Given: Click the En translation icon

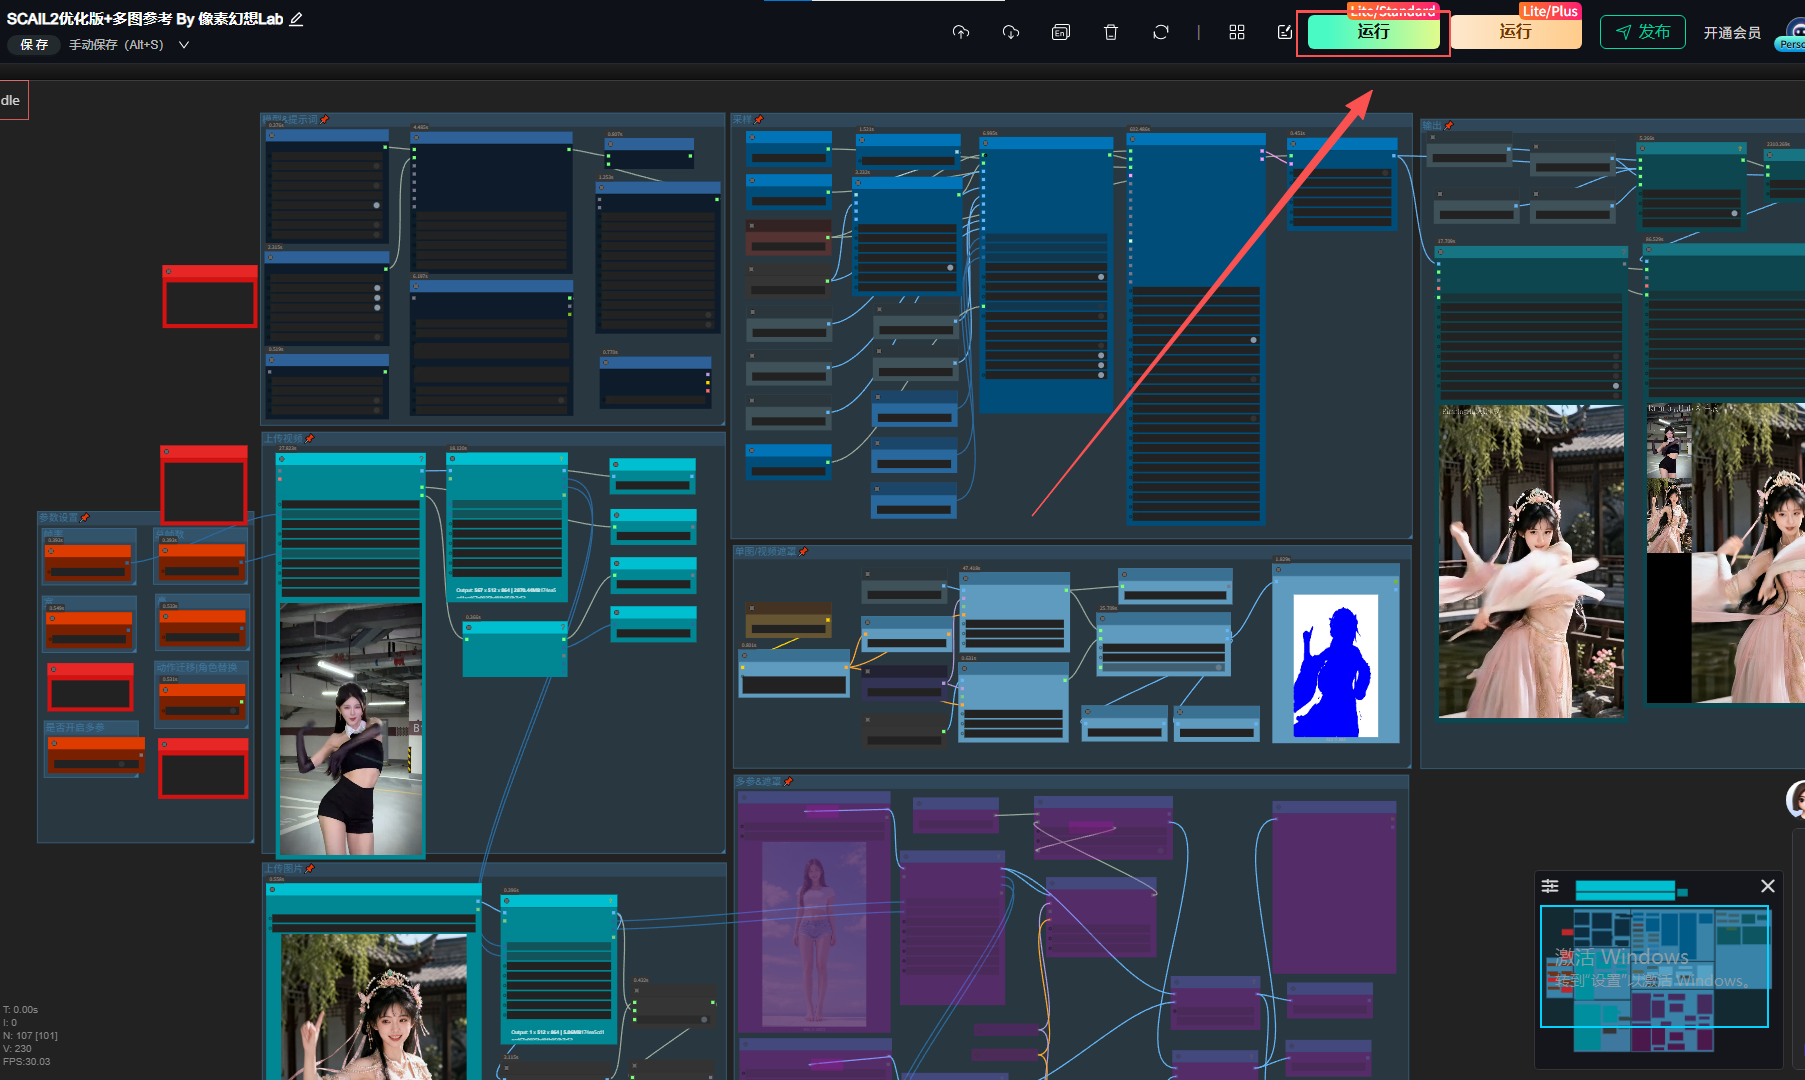Looking at the screenshot, I should 1061,32.
